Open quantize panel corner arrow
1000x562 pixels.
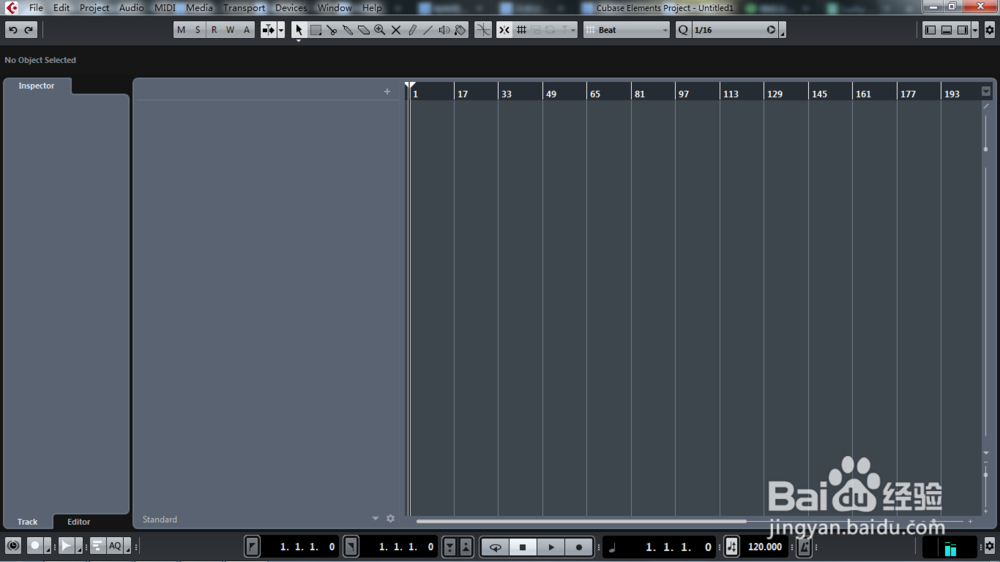[x=783, y=30]
